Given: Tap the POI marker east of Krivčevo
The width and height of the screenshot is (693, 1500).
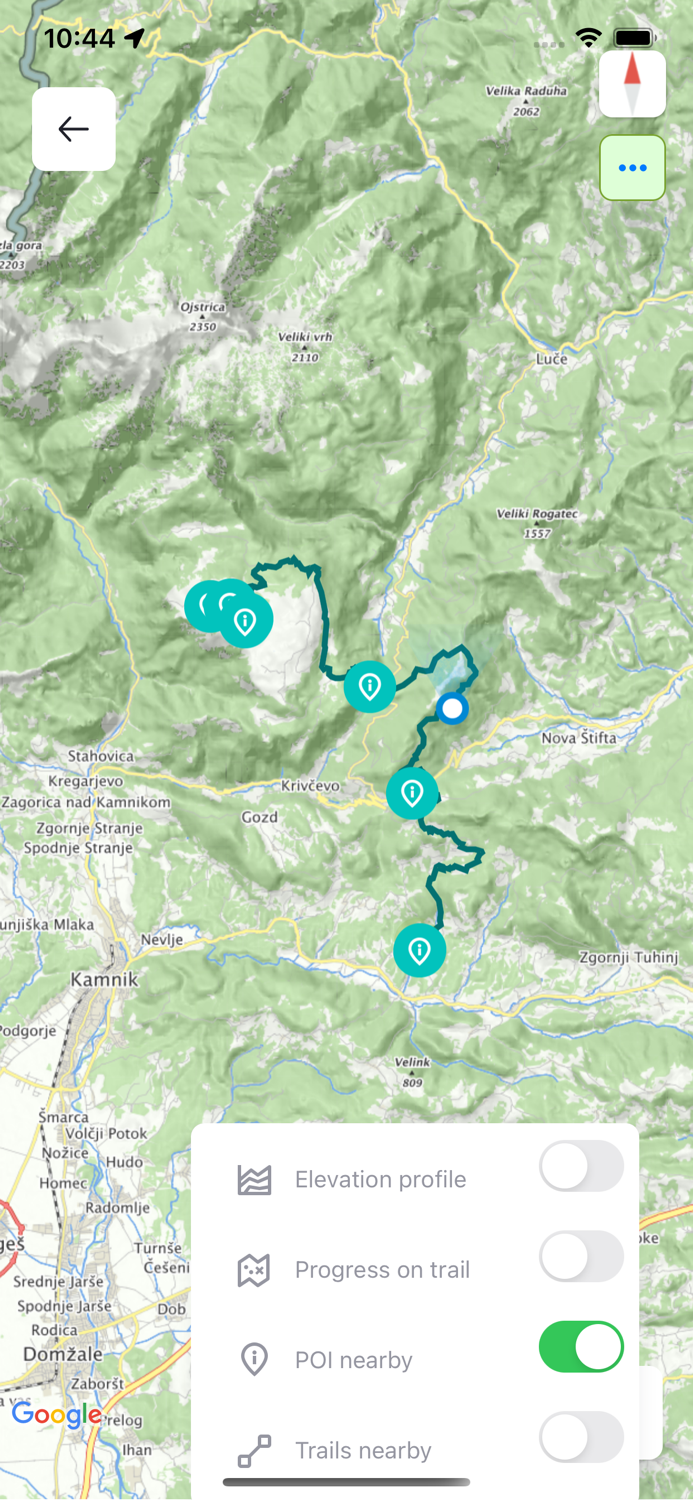Looking at the screenshot, I should click(412, 794).
